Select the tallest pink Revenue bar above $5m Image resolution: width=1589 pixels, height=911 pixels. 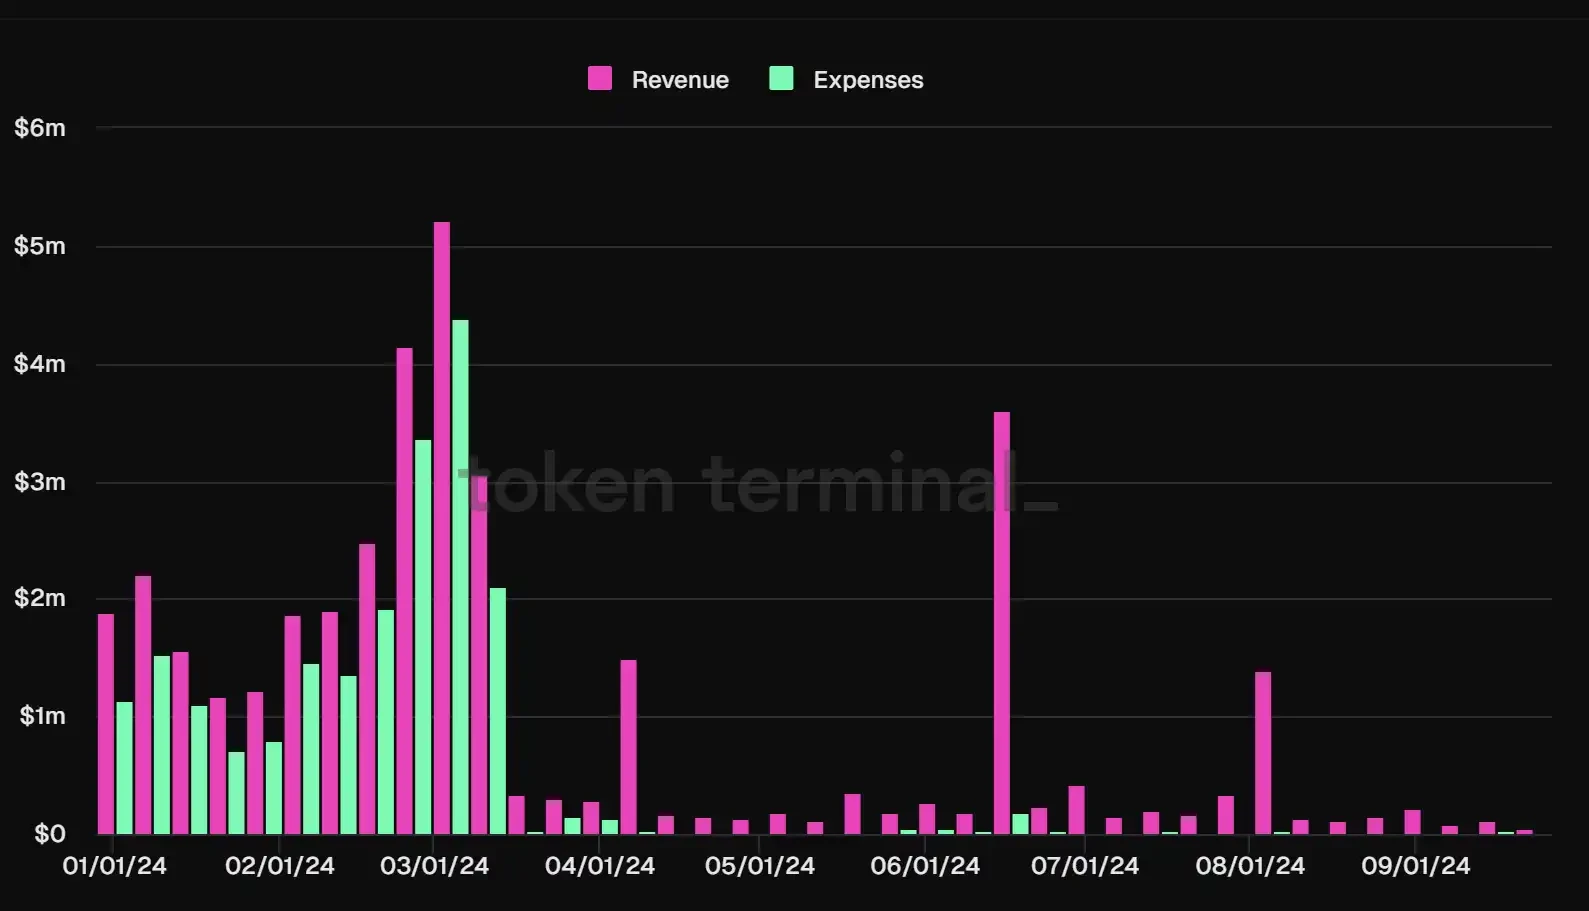[x=442, y=527]
